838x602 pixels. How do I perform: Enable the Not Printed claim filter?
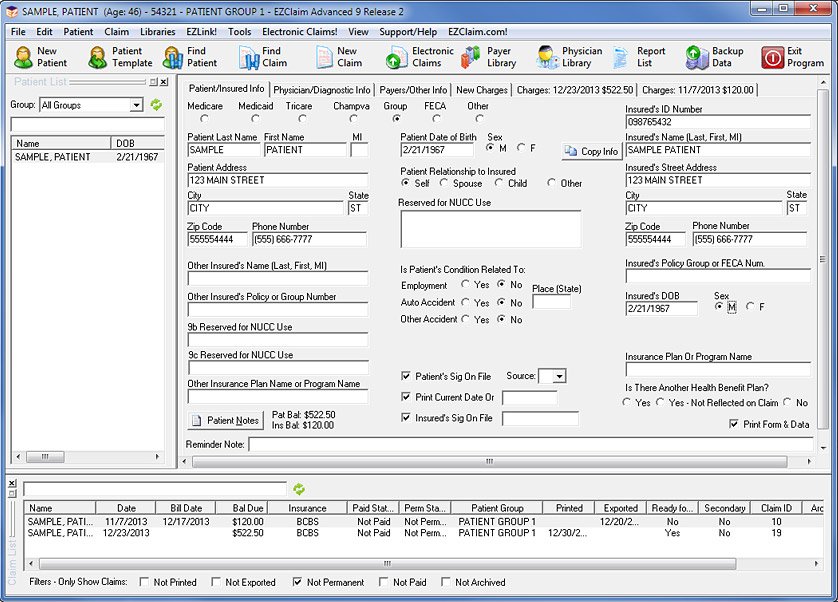click(146, 582)
